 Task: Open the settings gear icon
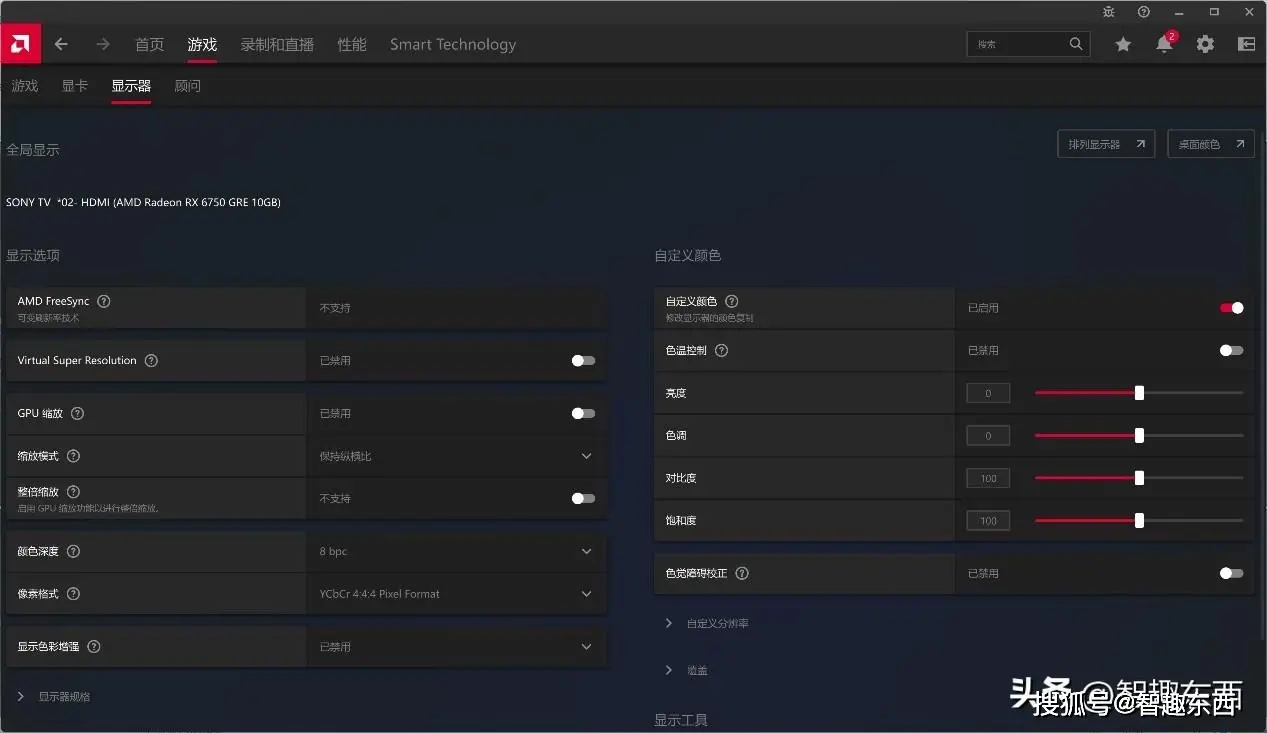click(1205, 44)
